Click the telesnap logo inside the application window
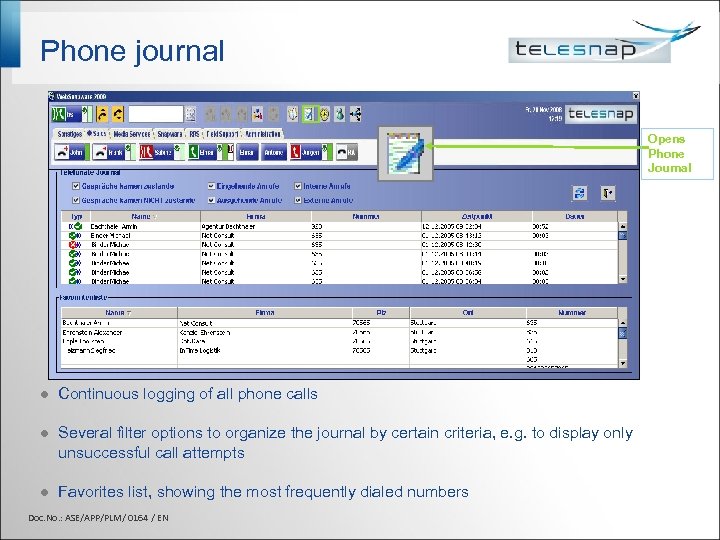This screenshot has width=720, height=540. pyautogui.click(x=601, y=114)
